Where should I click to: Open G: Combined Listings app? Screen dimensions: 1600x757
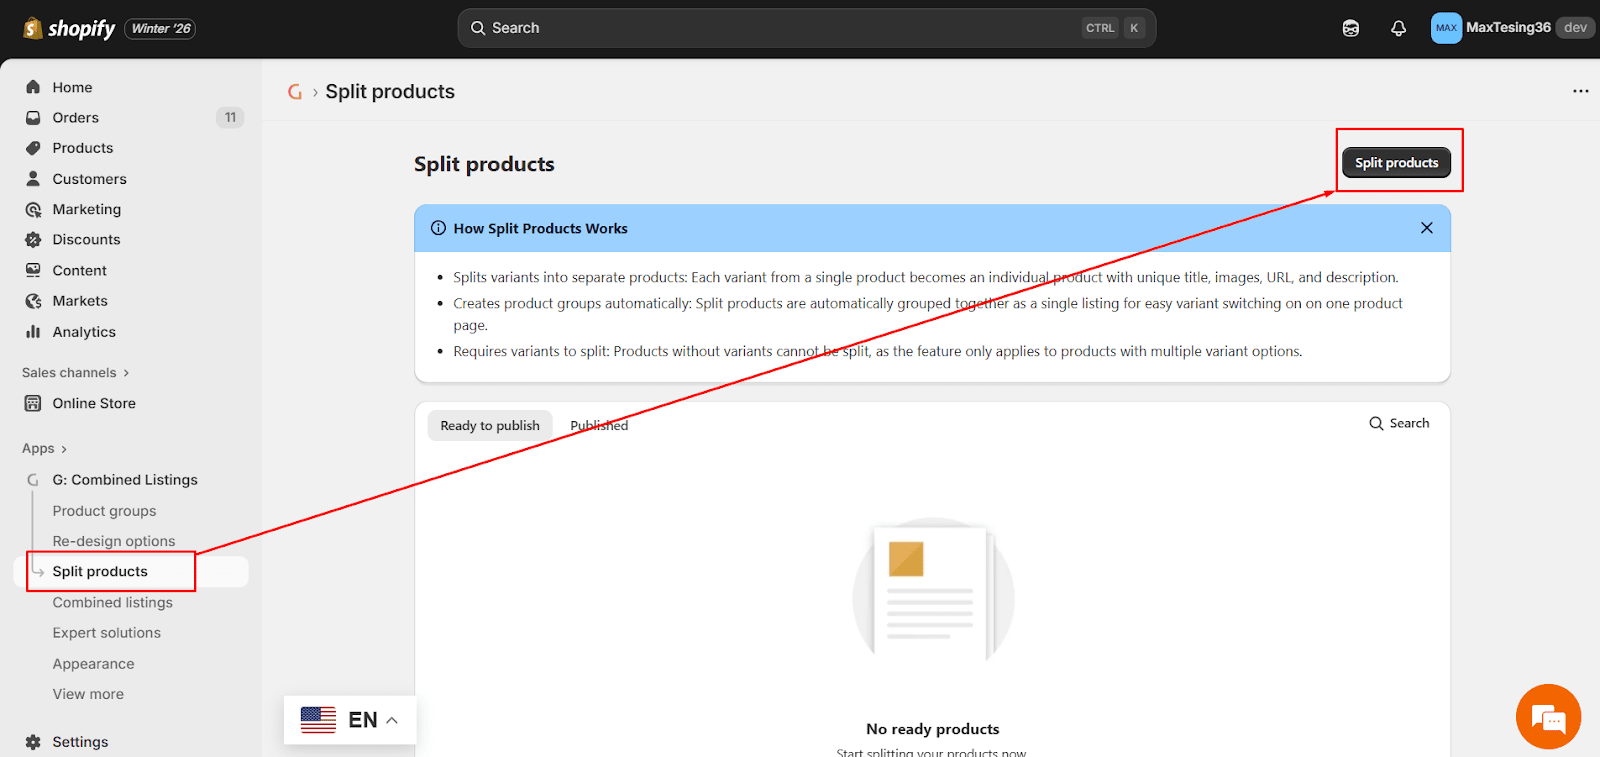(125, 480)
